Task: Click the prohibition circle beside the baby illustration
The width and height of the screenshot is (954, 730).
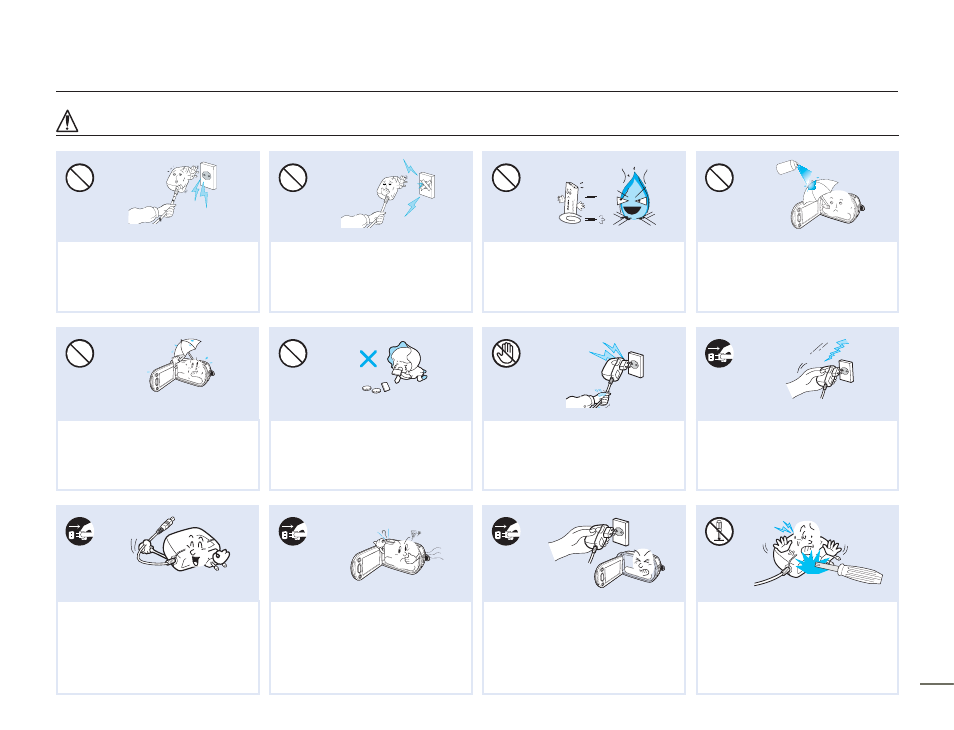Action: (x=293, y=353)
